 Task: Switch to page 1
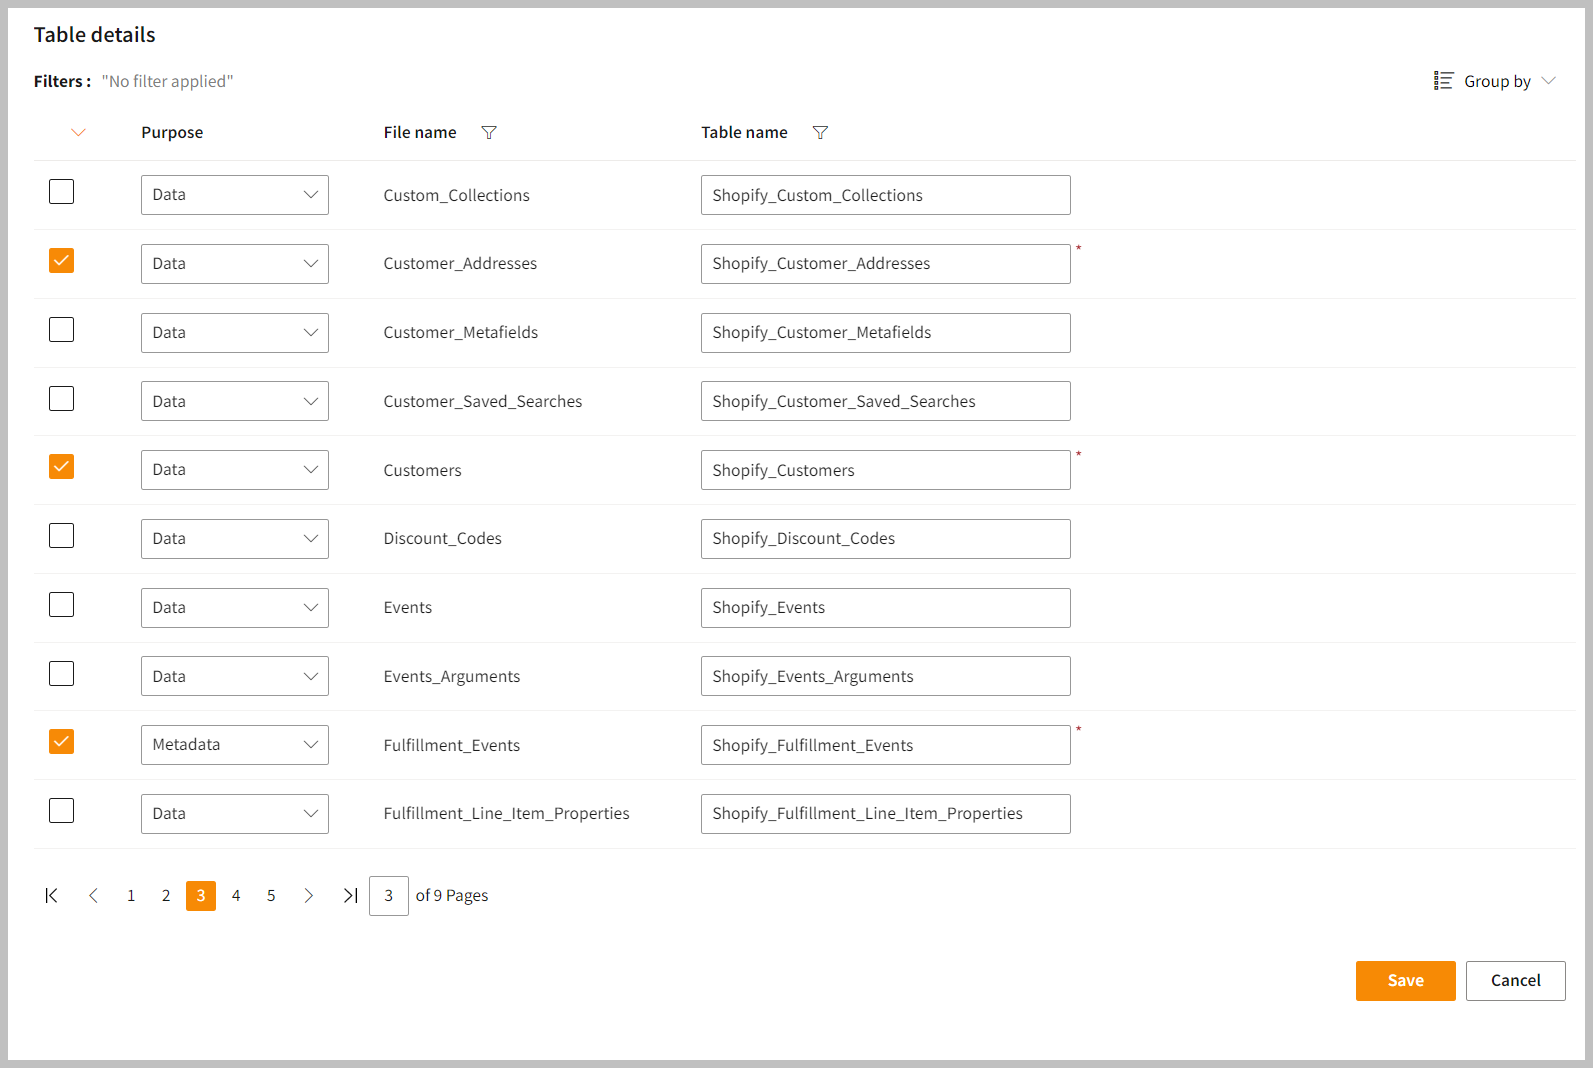click(131, 896)
